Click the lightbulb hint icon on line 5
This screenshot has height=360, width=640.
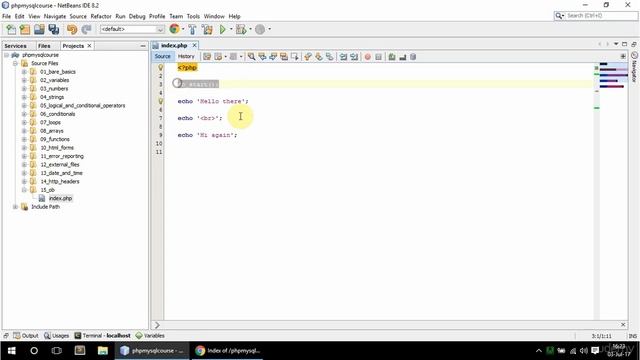(160, 101)
